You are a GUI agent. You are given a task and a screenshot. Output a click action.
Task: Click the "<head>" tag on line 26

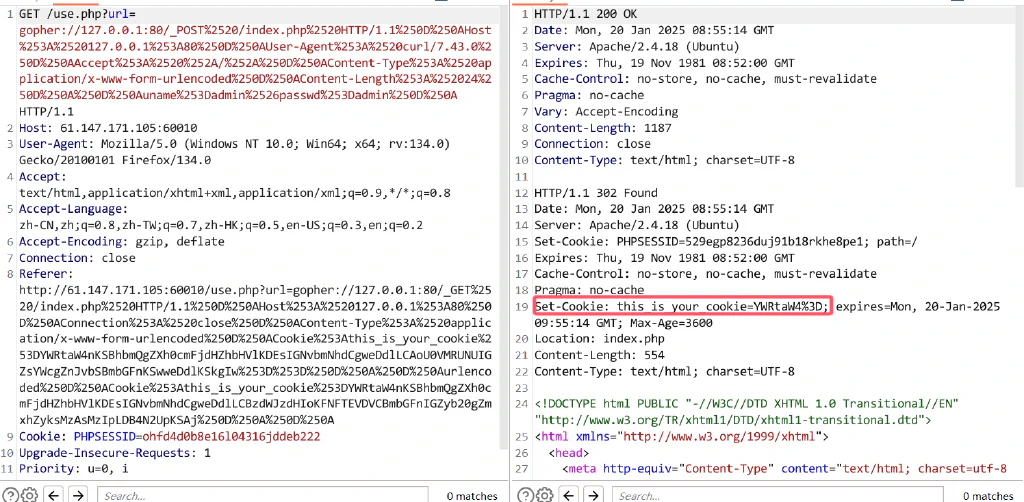(569, 453)
